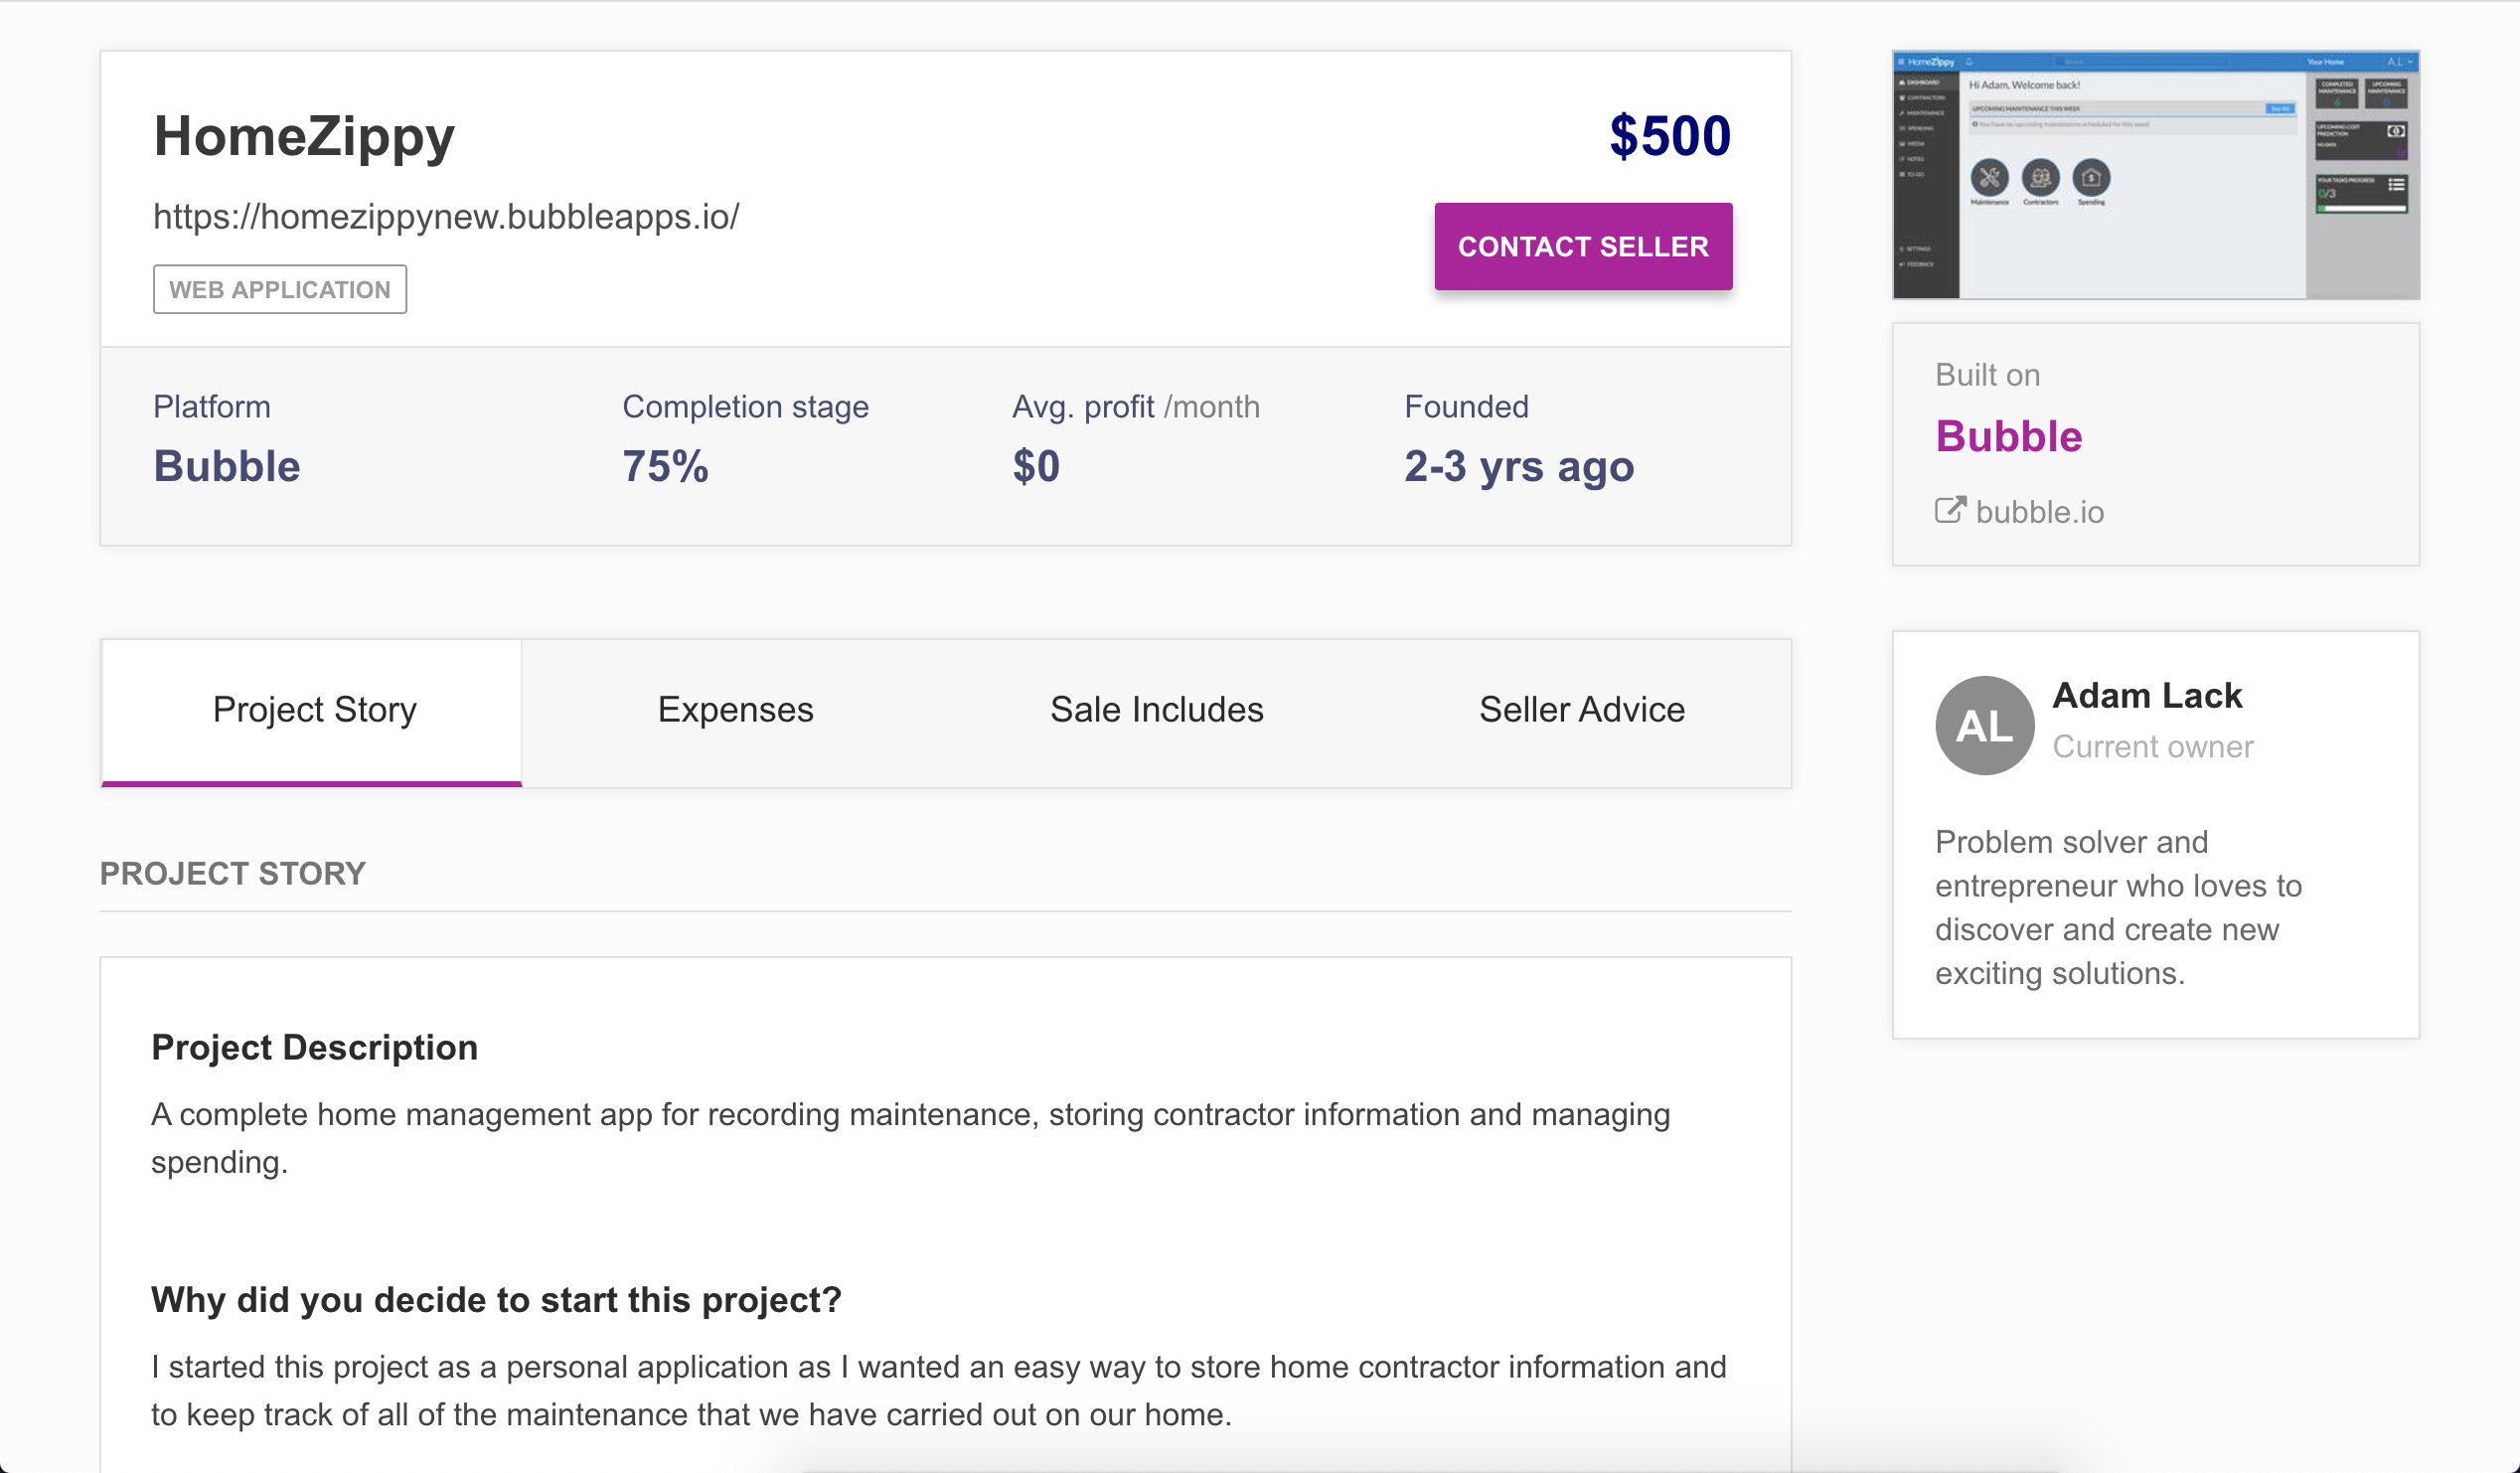Open the HomeZippy app screenshot thumbnail

(2155, 175)
